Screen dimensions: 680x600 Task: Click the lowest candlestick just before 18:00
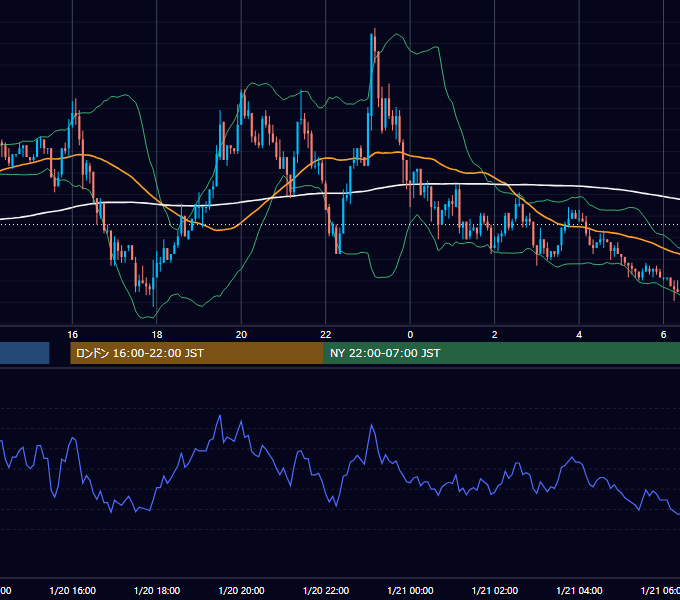(x=154, y=282)
